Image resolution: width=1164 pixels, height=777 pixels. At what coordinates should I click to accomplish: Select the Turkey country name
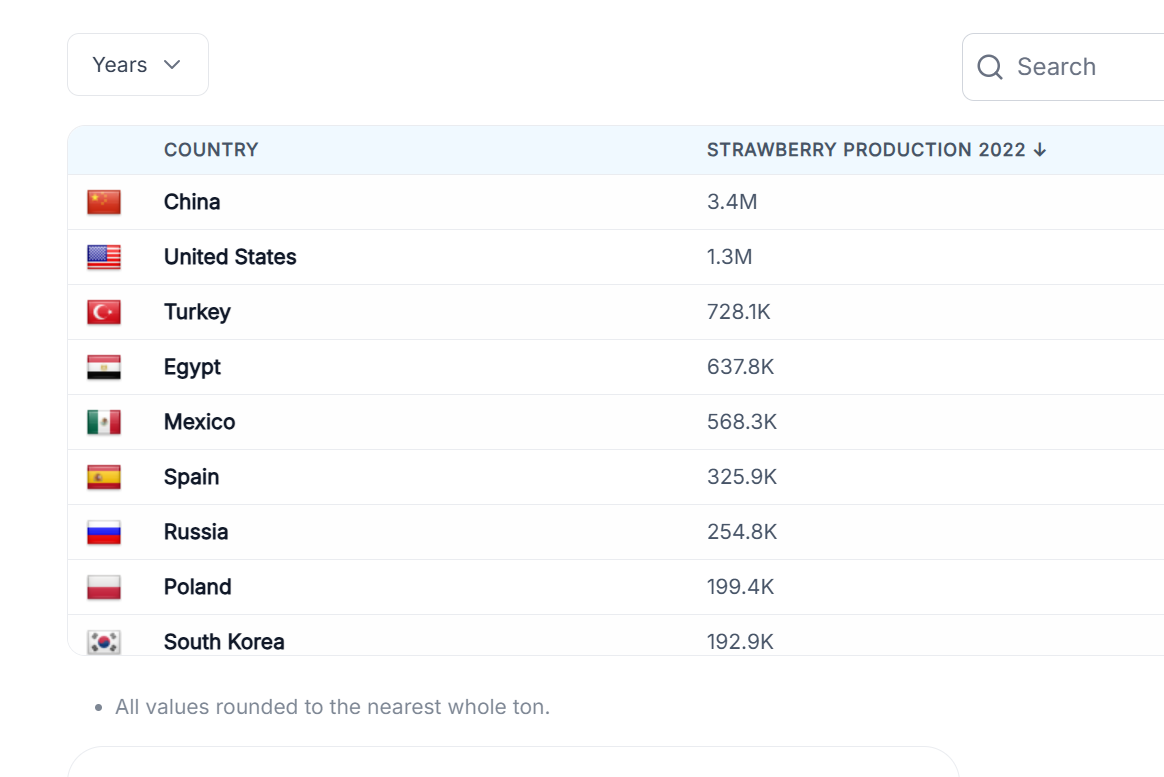pos(197,312)
